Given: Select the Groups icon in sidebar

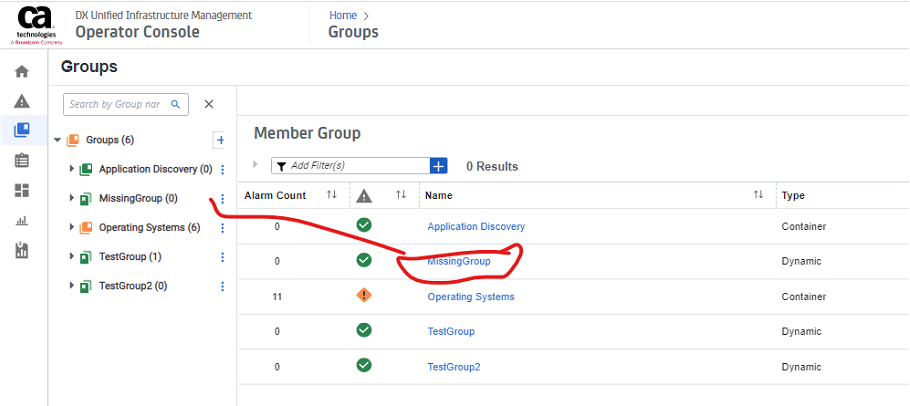Looking at the screenshot, I should (22, 130).
